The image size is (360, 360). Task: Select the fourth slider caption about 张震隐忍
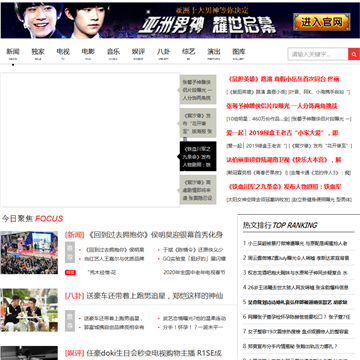pyautogui.click(x=198, y=190)
